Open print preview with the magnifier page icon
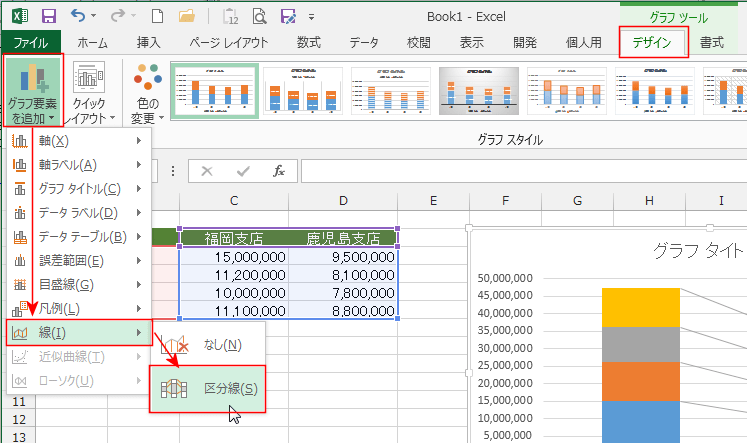The width and height of the screenshot is (747, 443). coord(259,16)
